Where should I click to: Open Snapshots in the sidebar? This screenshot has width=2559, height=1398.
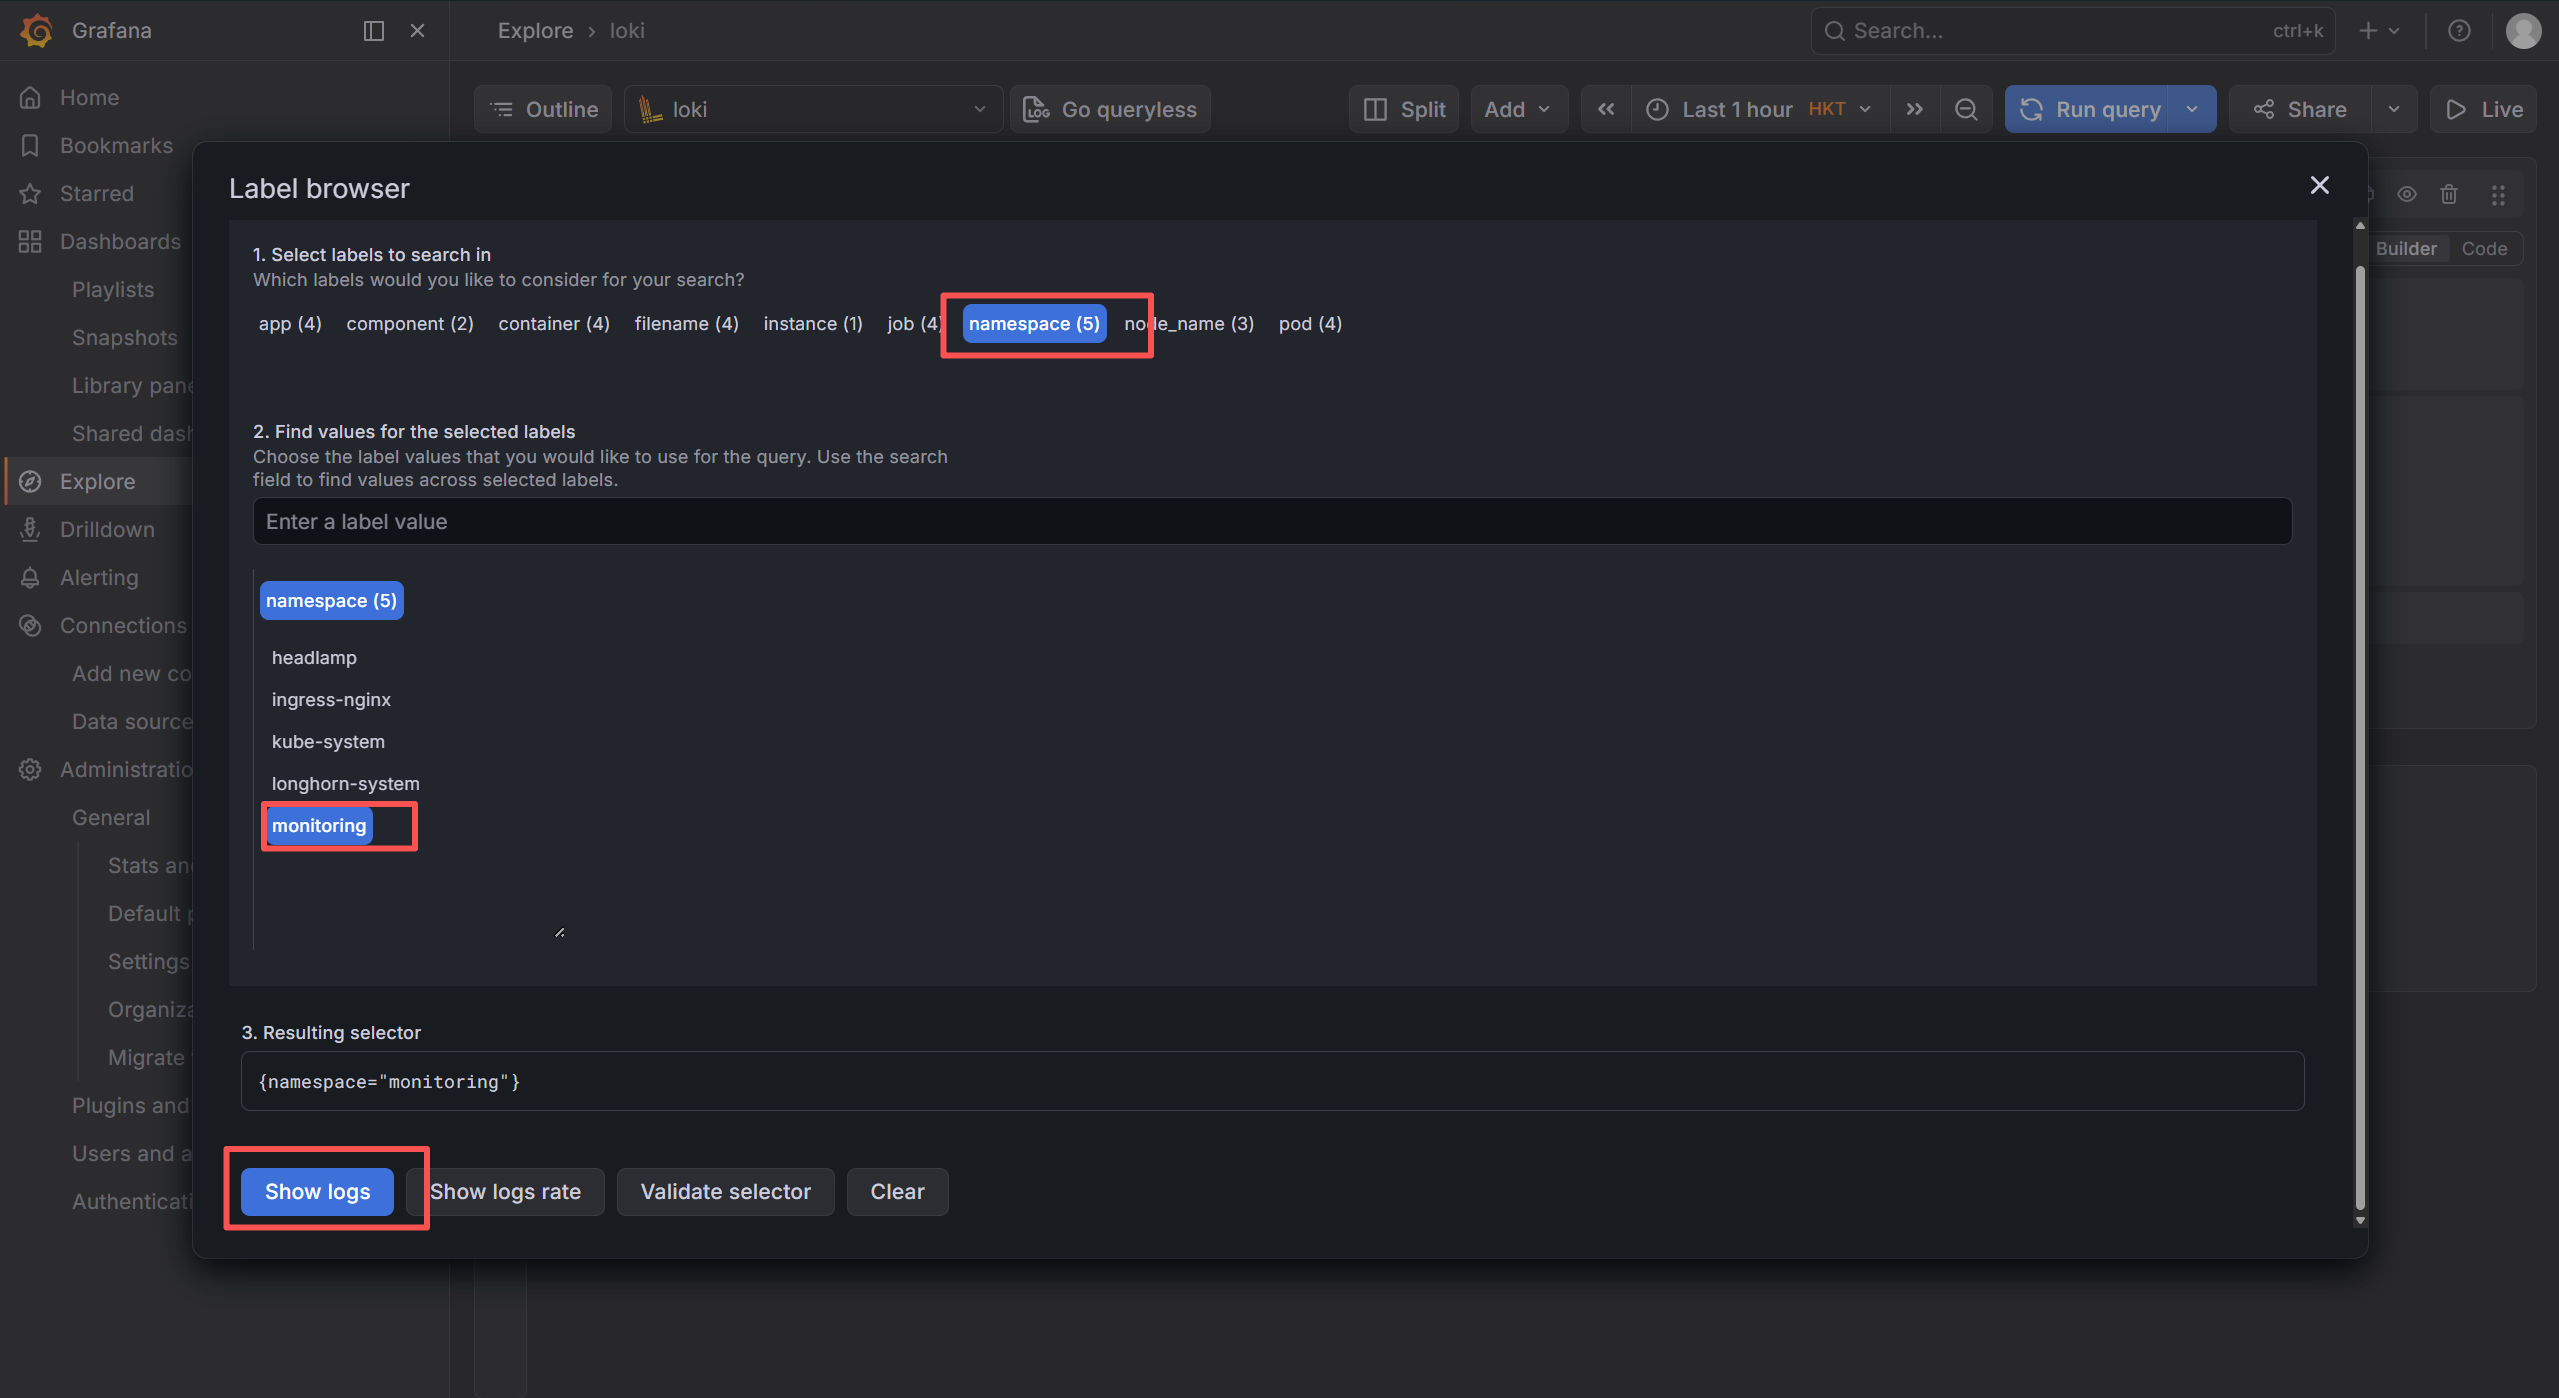pos(125,338)
